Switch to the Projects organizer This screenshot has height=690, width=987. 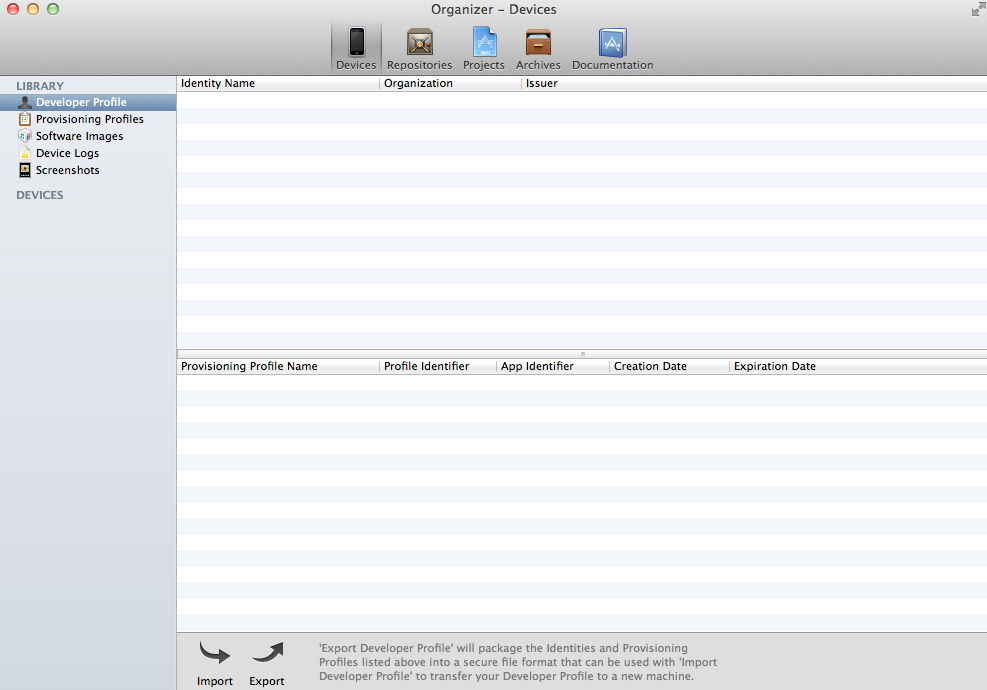click(x=483, y=48)
